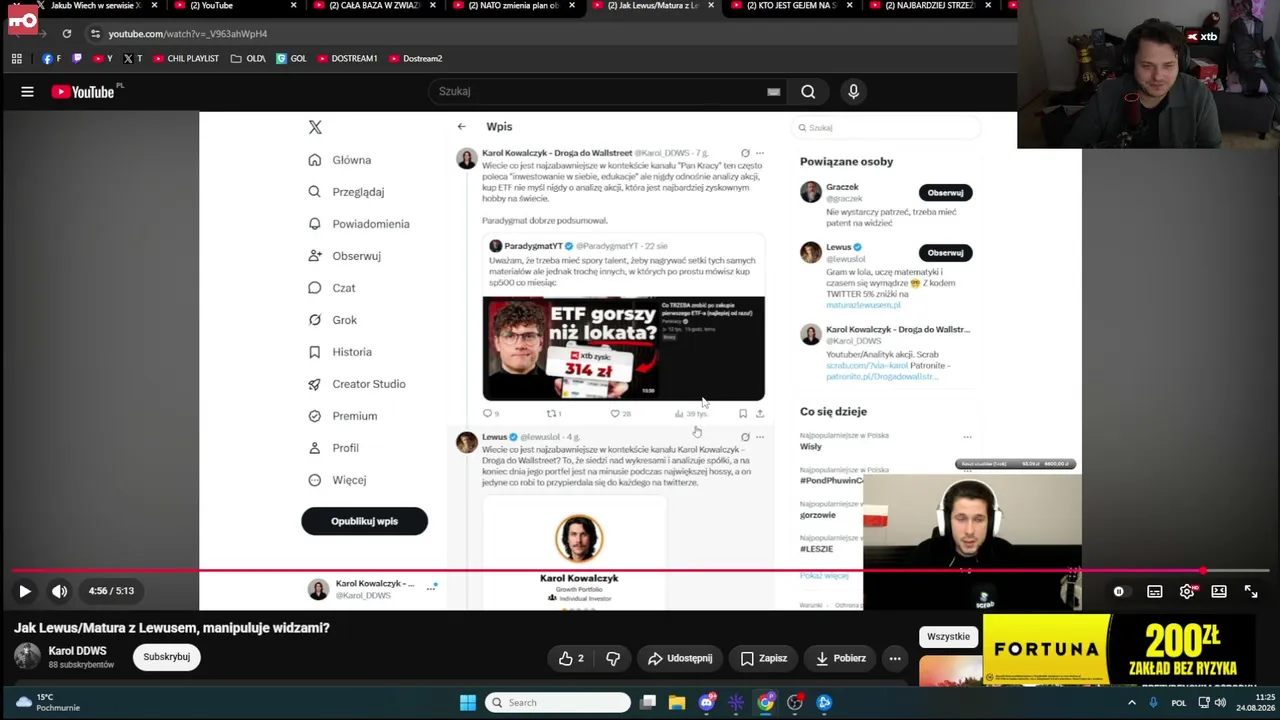Open the video player settings gear
The height and width of the screenshot is (720, 1280).
(1187, 592)
